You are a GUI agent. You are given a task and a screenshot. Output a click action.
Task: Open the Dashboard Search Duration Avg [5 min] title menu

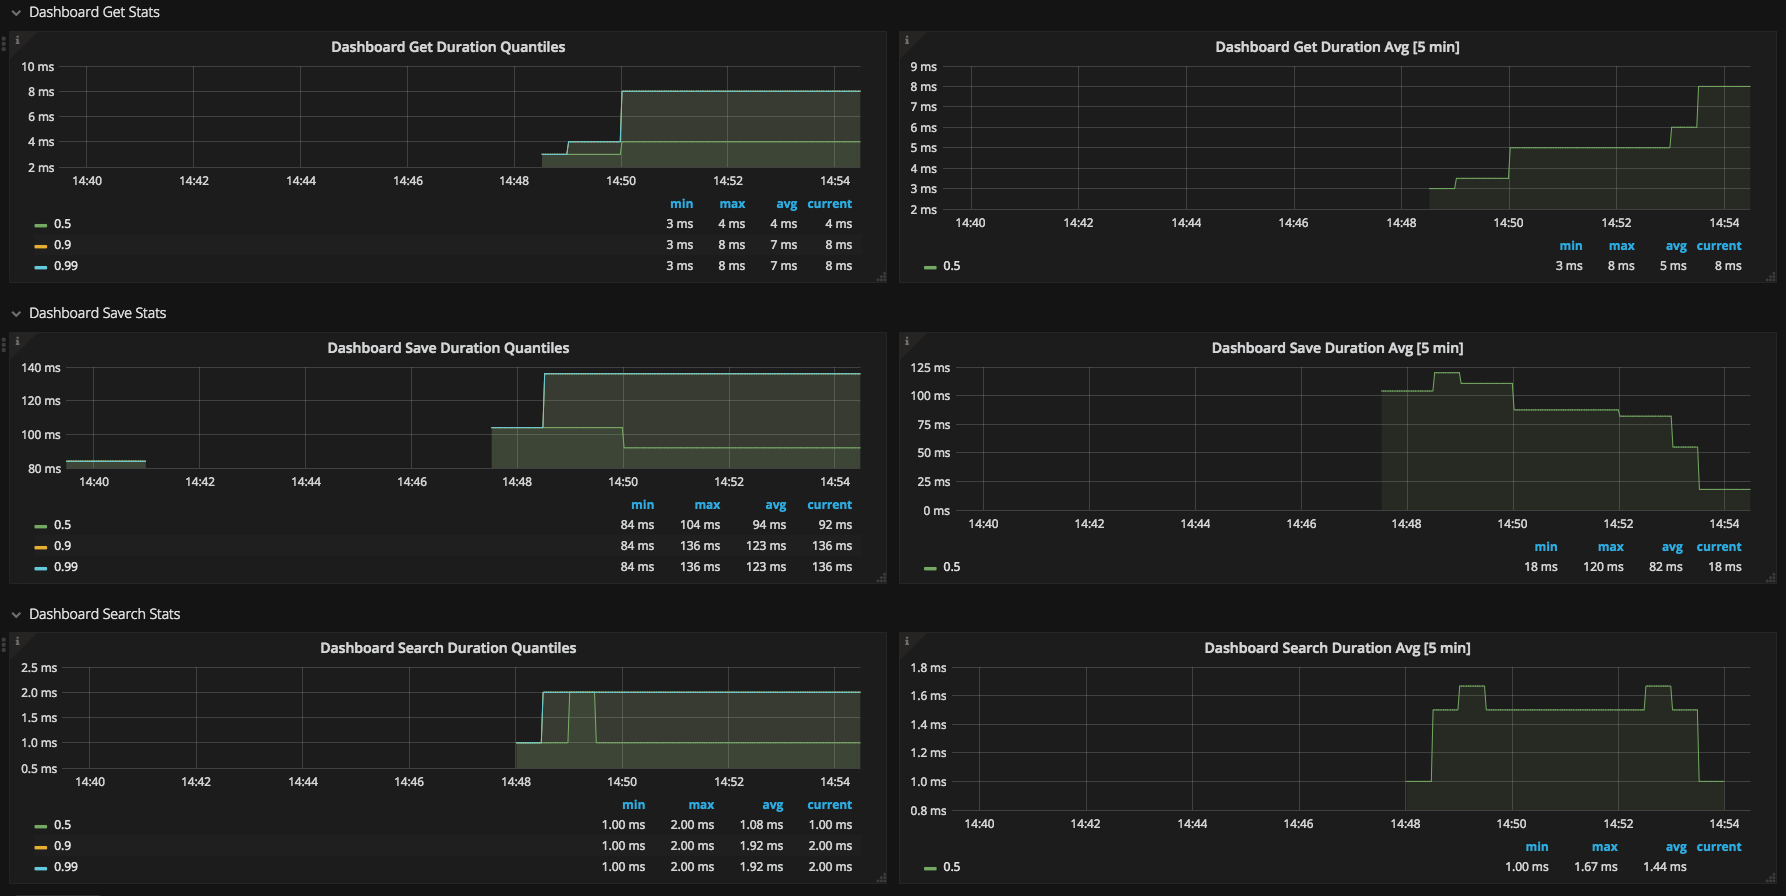1337,648
